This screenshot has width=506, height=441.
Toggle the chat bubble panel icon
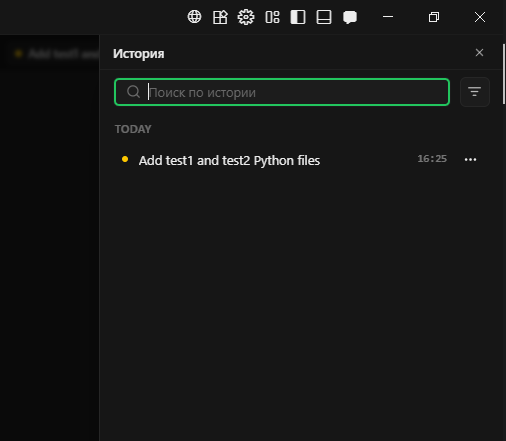pyautogui.click(x=350, y=17)
